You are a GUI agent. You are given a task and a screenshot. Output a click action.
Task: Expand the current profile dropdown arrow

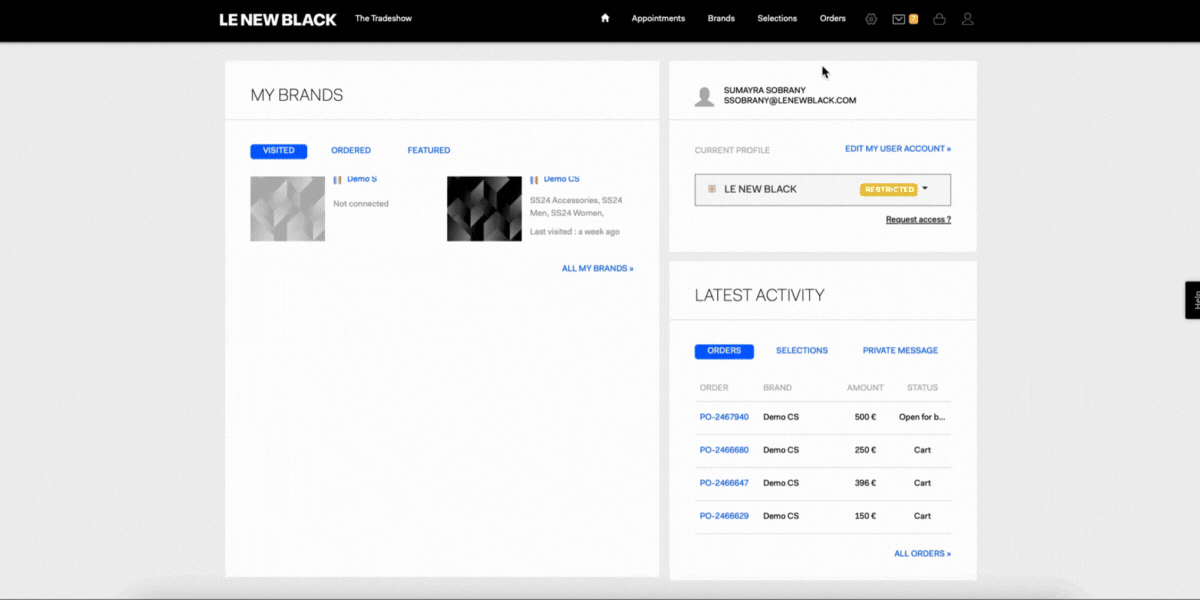[x=925, y=188]
